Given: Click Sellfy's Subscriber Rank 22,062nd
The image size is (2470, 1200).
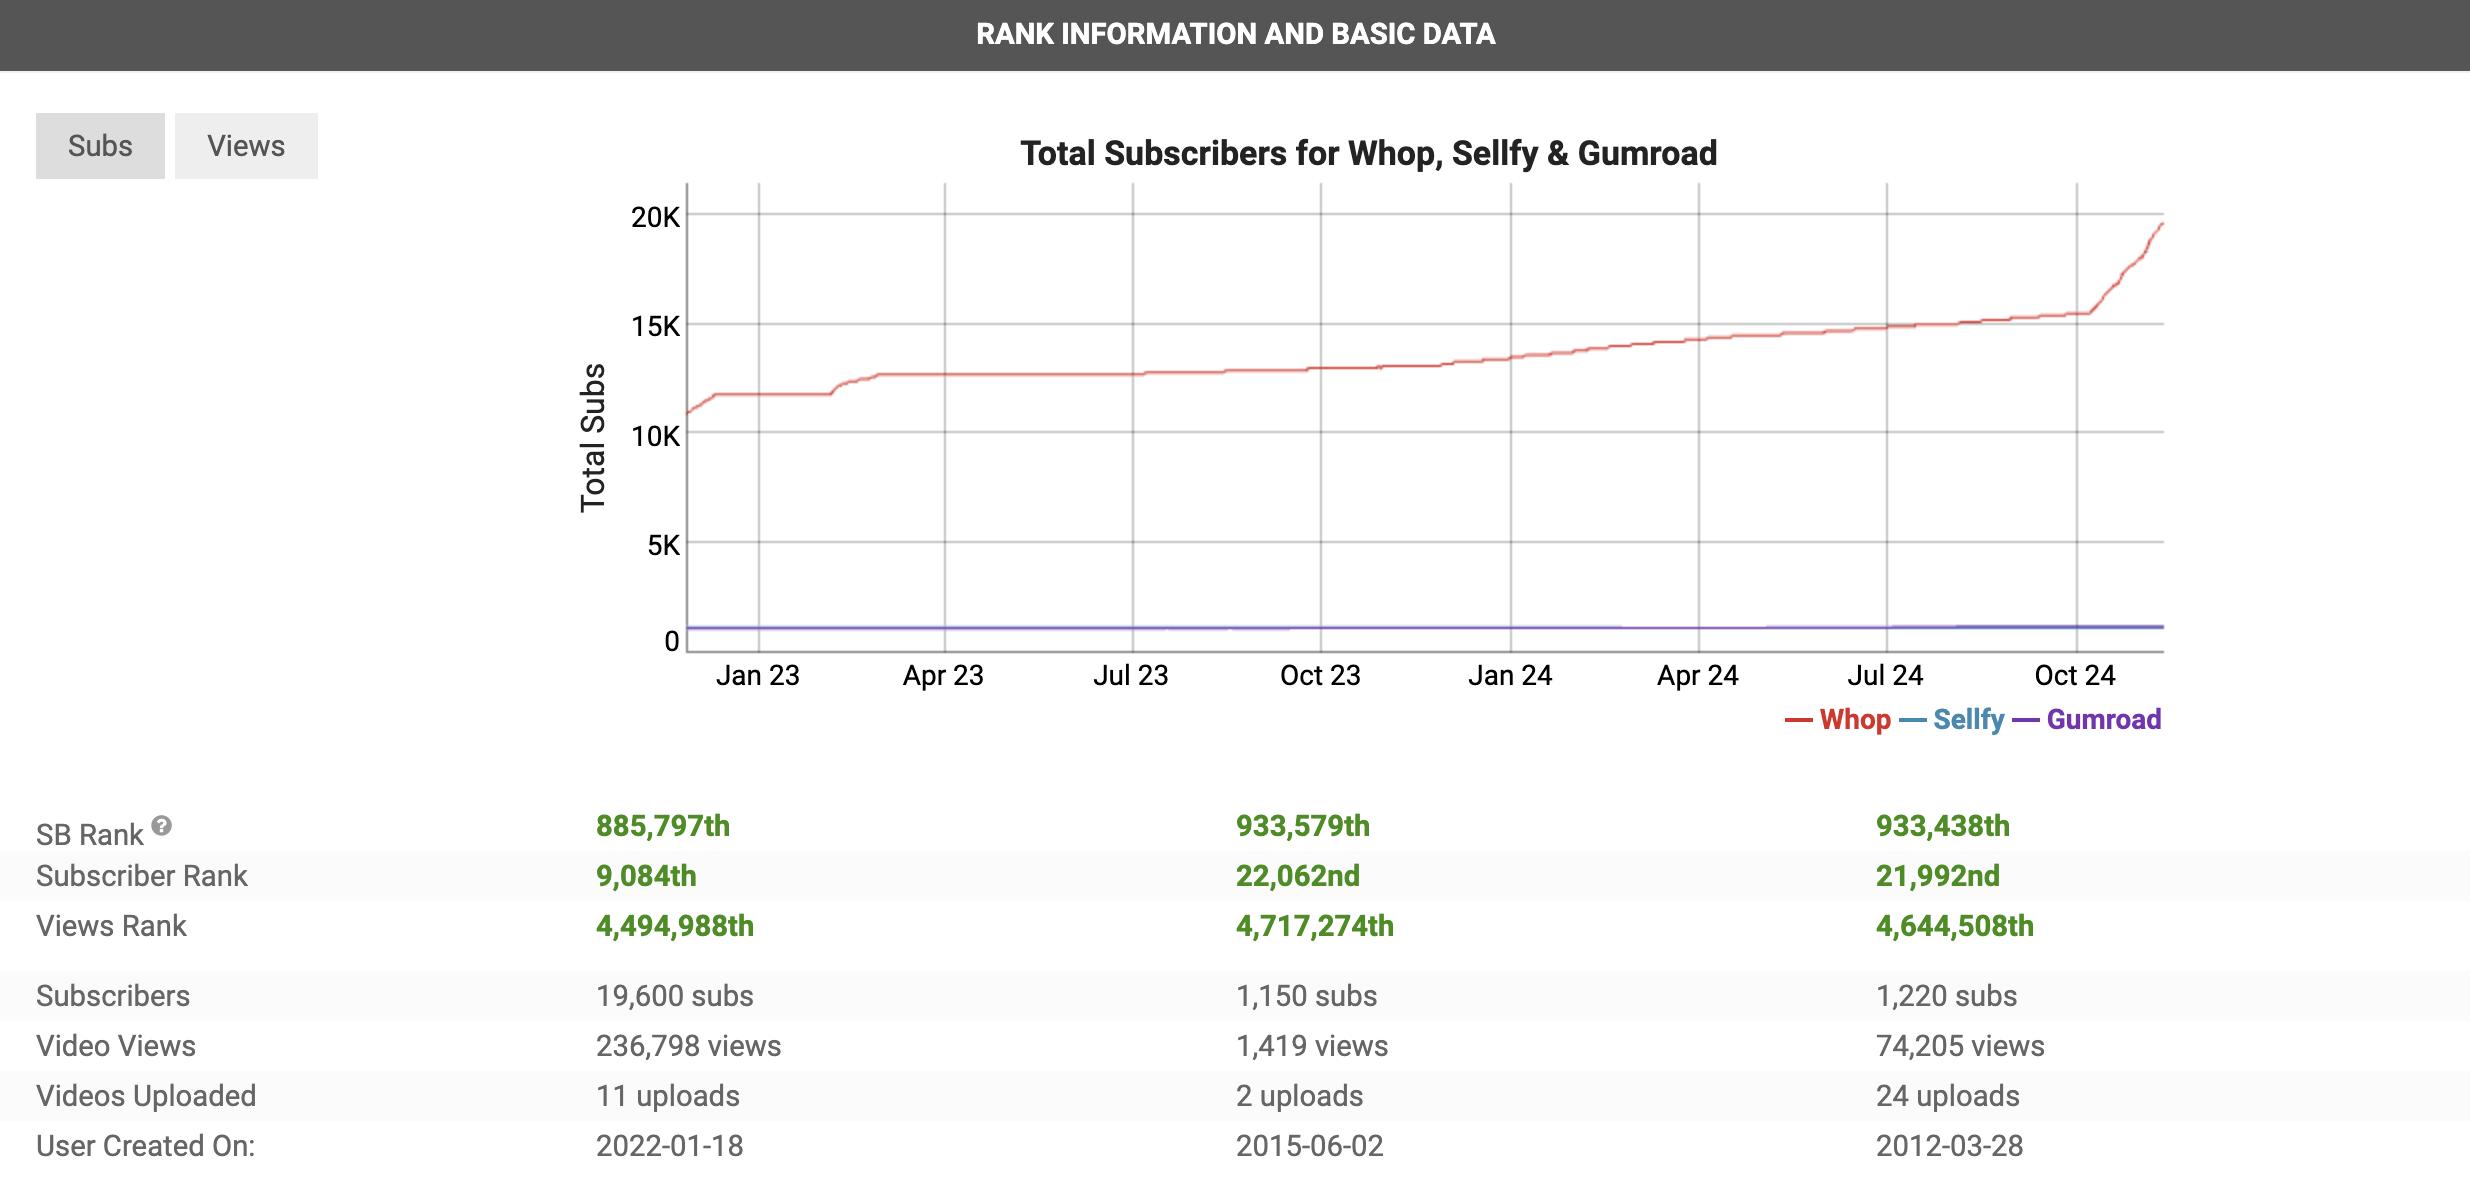Looking at the screenshot, I should 1297,875.
